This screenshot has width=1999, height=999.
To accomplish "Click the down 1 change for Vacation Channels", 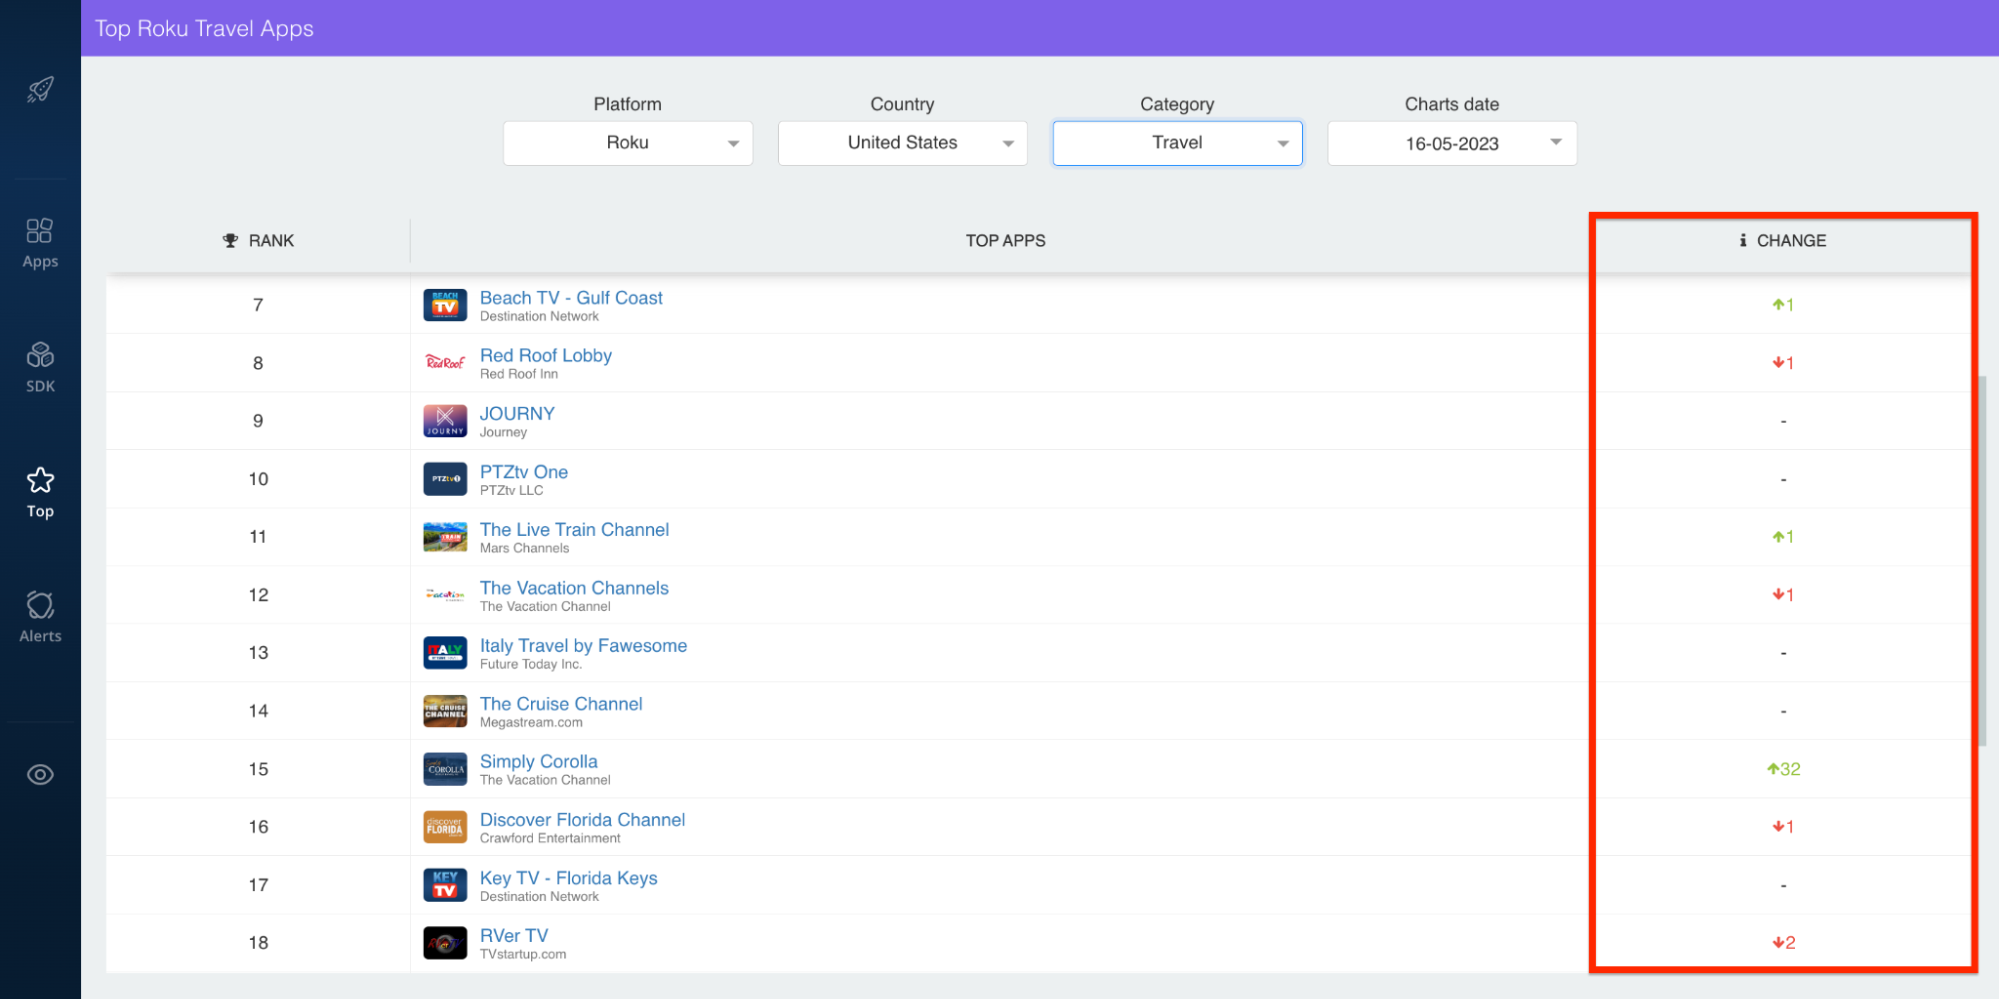I will (1783, 595).
